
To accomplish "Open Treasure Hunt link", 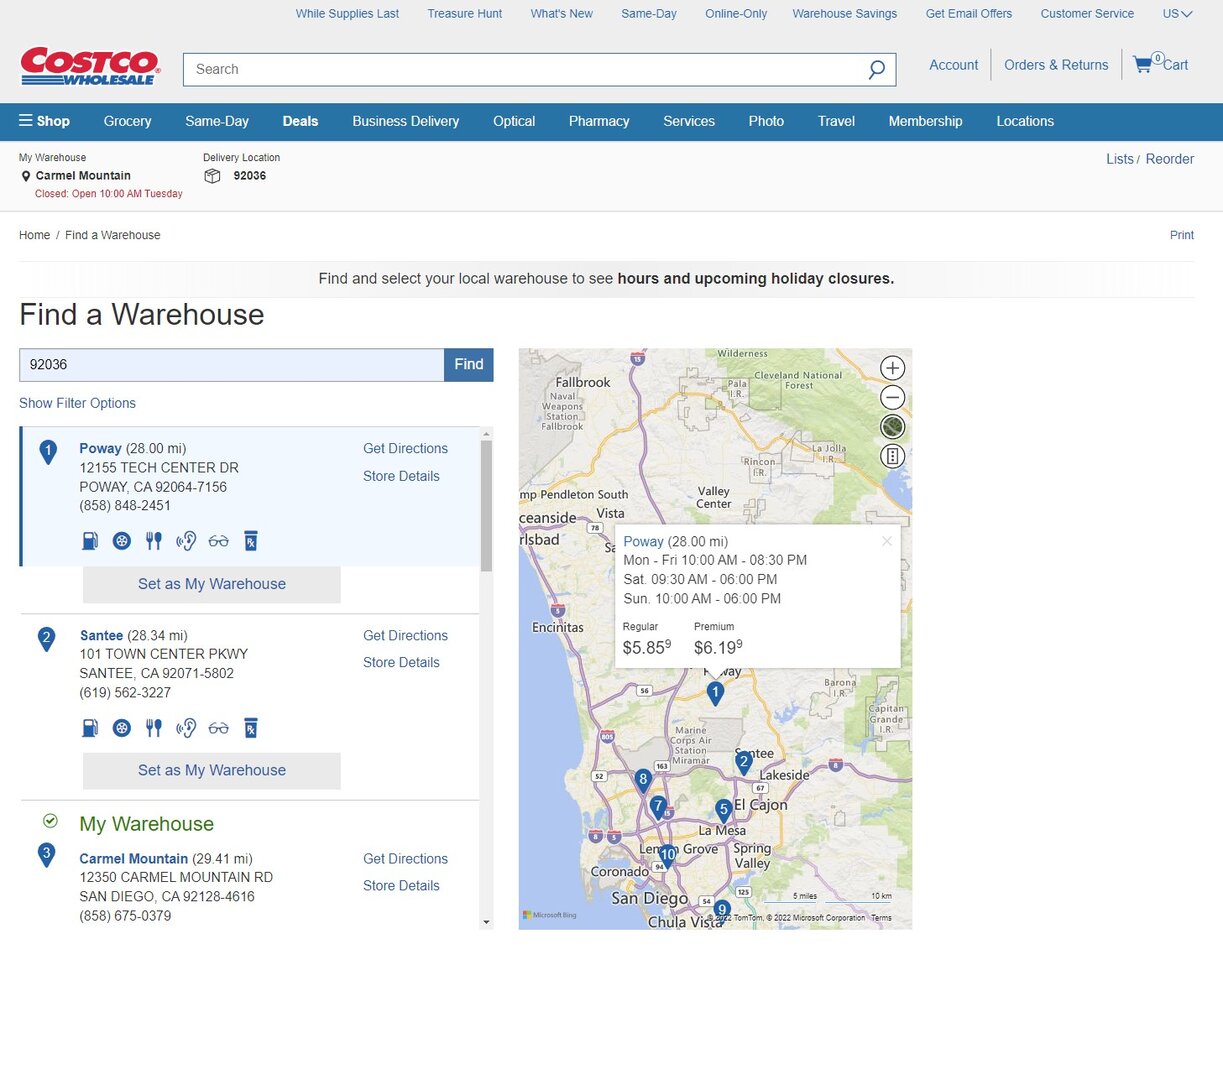I will [x=465, y=14].
